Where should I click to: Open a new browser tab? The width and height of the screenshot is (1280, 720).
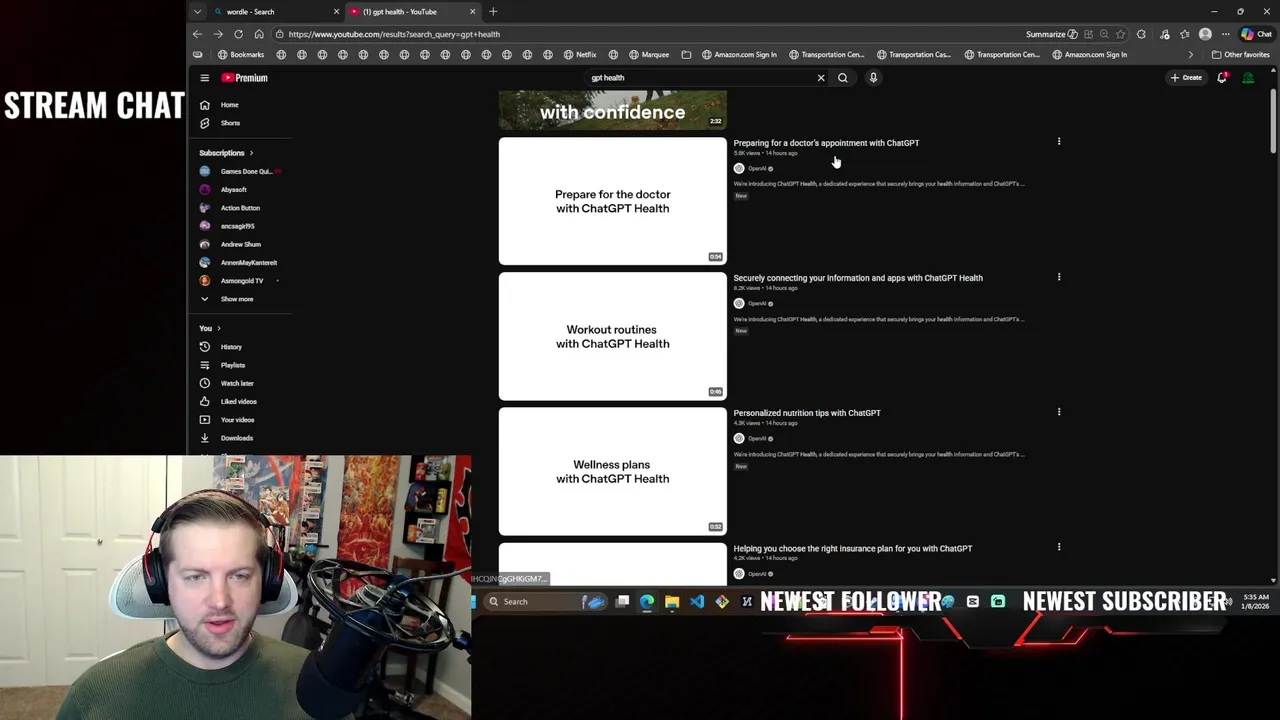pyautogui.click(x=493, y=12)
